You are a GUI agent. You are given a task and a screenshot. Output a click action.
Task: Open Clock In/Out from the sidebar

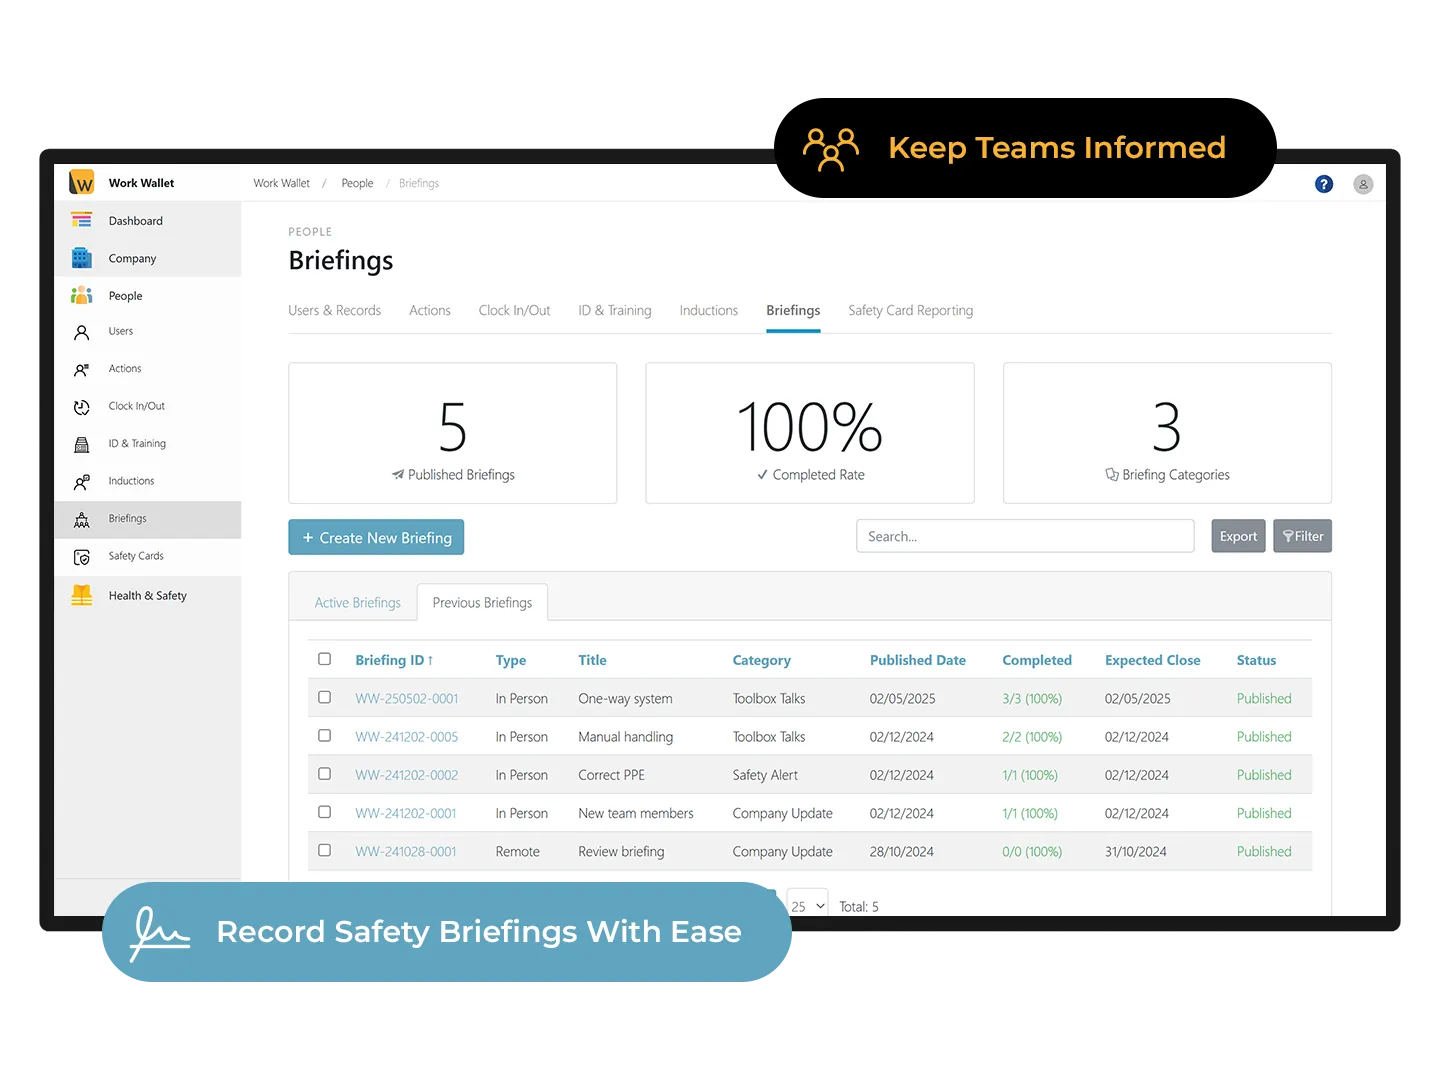[82, 406]
